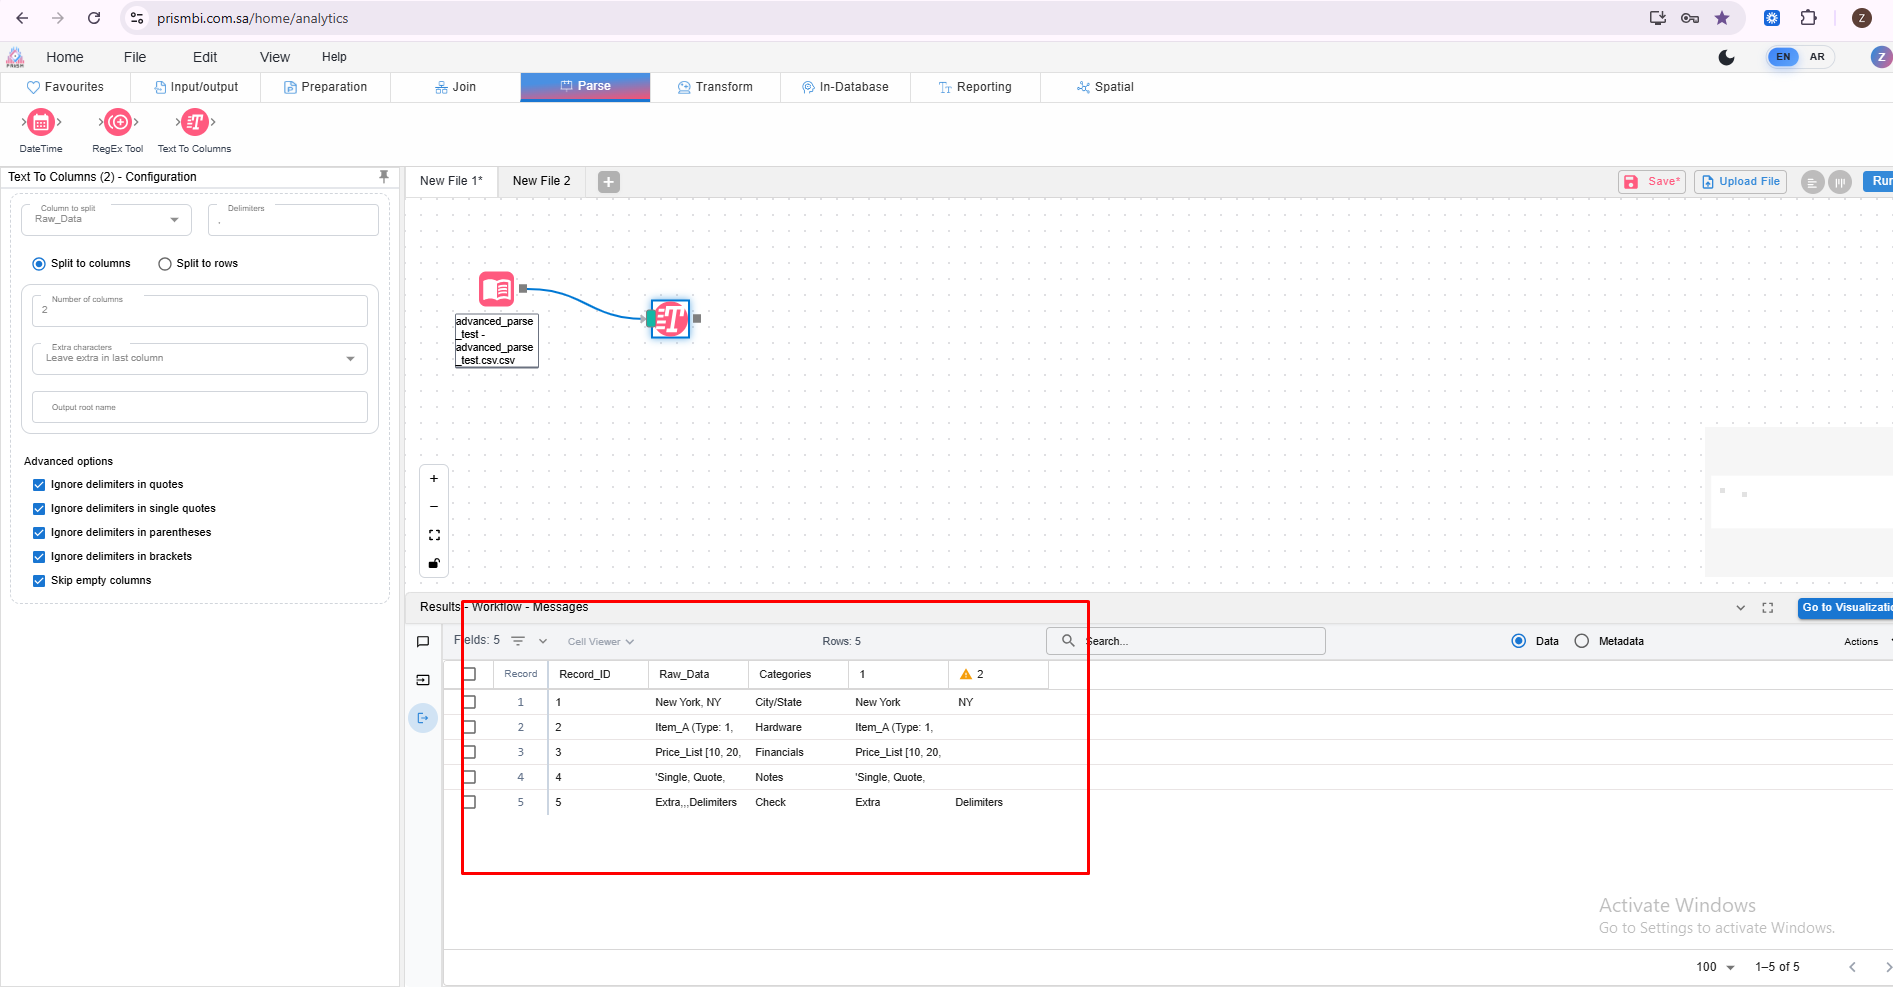Uncheck Ignore delimiters in quotes
The image size is (1893, 987).
click(39, 485)
